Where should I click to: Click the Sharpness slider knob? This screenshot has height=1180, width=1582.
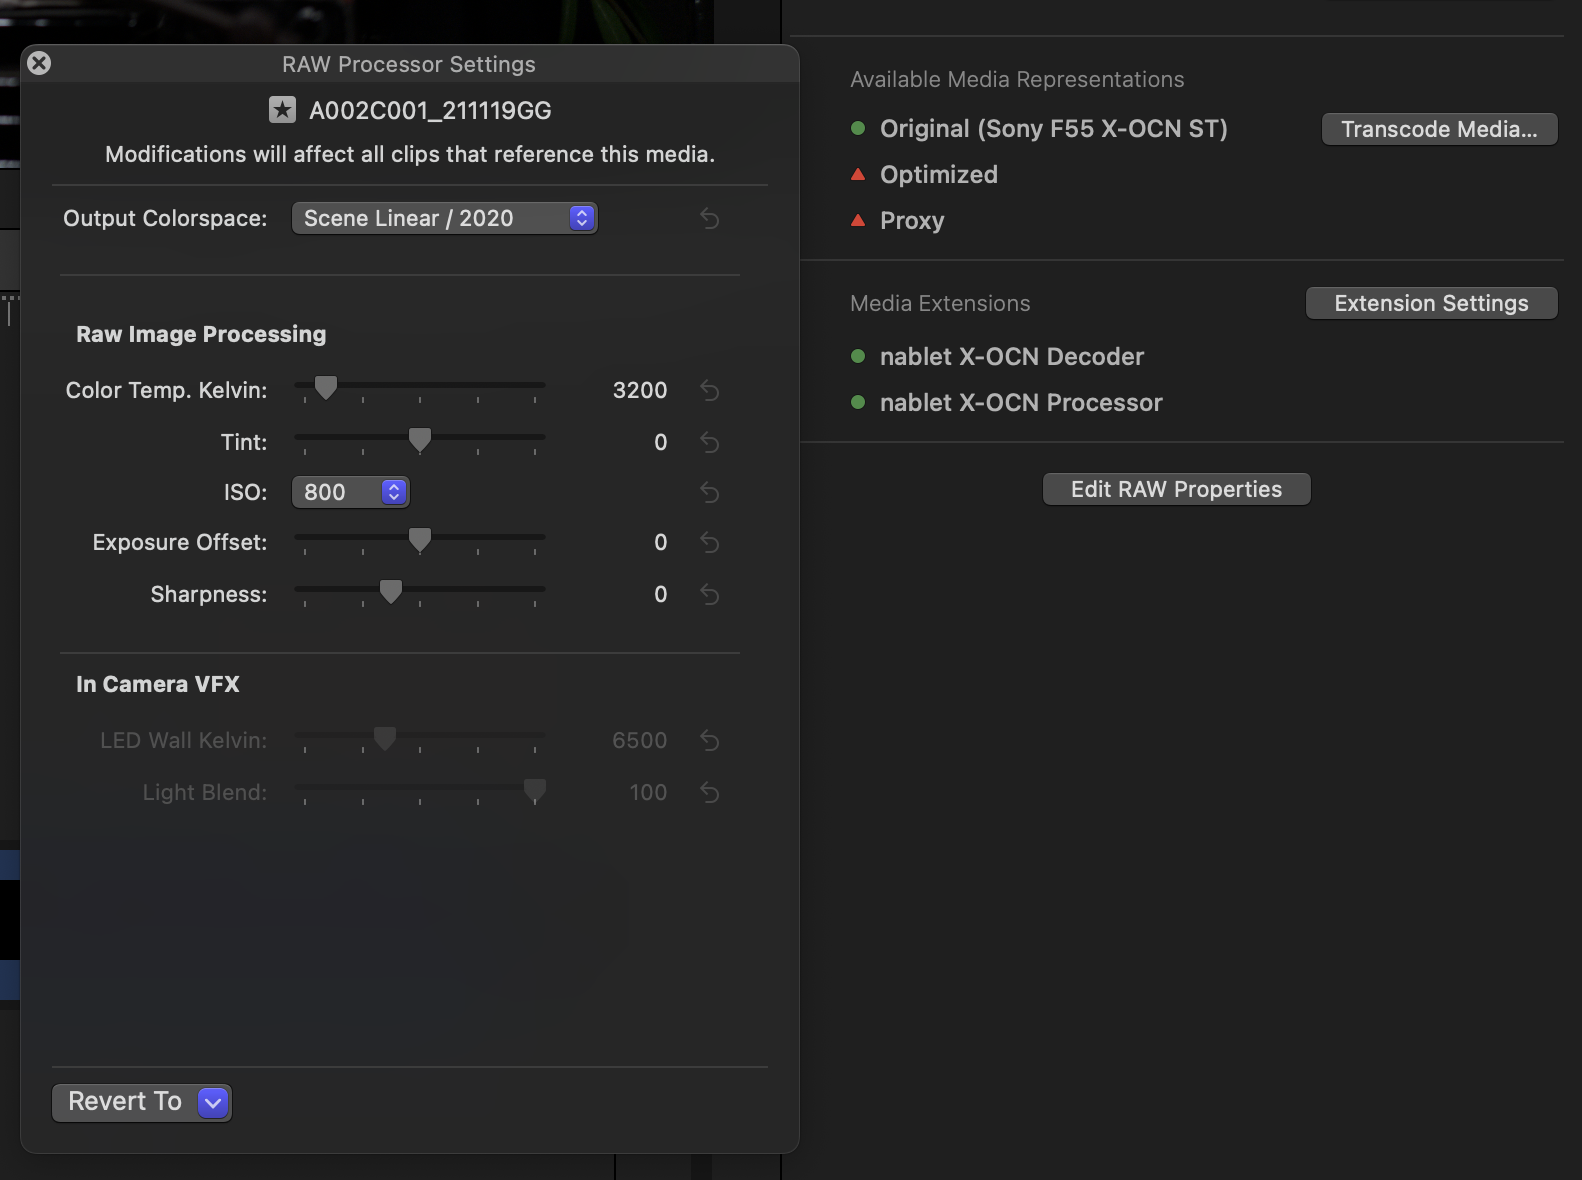click(391, 592)
